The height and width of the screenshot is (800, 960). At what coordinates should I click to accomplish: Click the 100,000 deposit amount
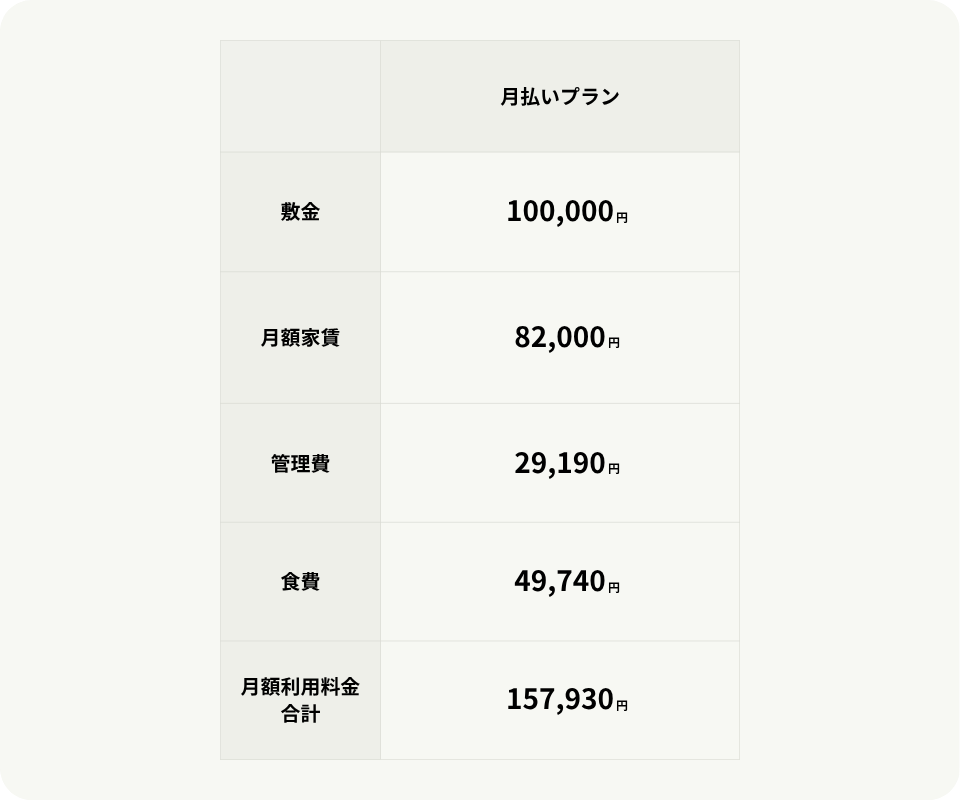559,212
